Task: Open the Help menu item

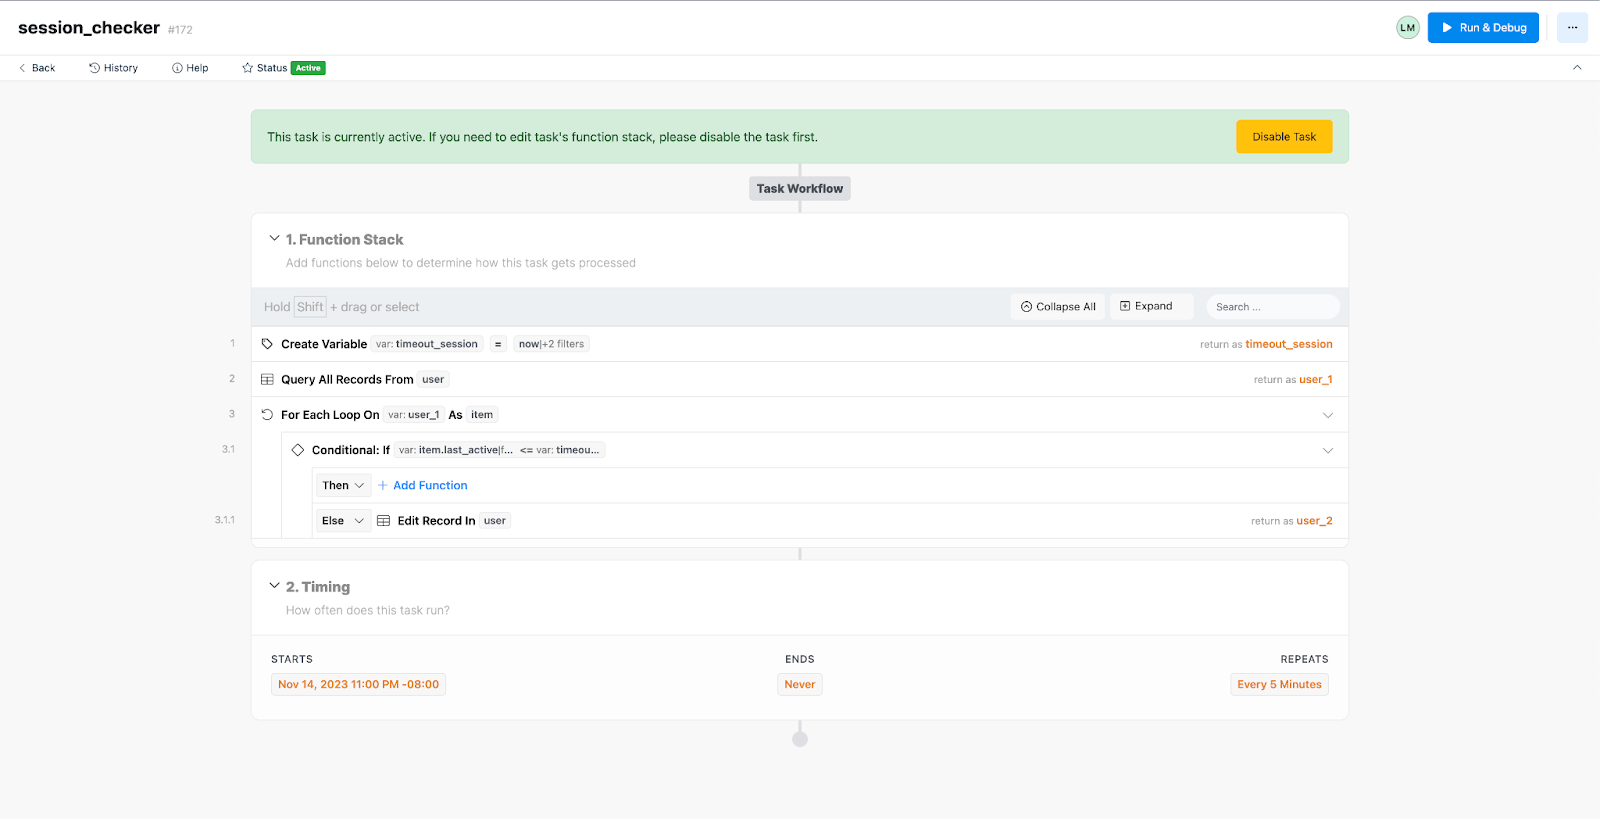Action: 190,68
